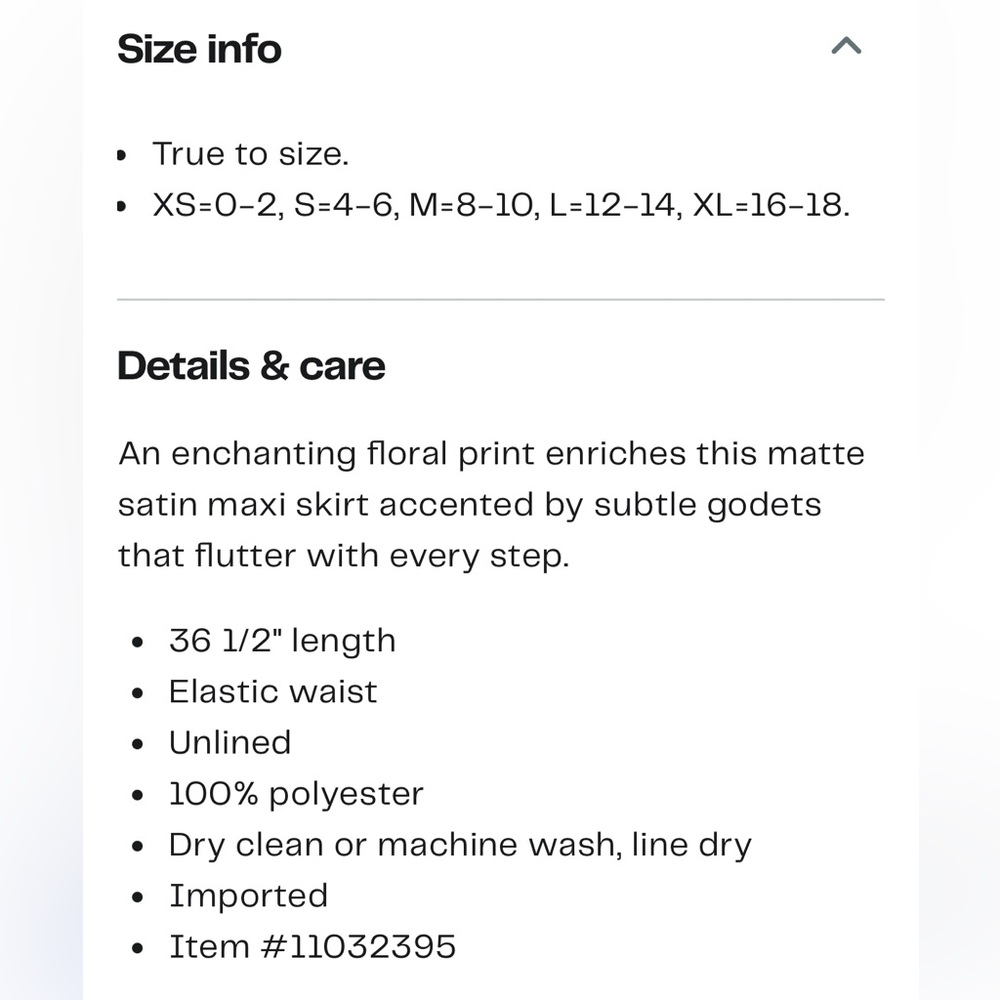The image size is (1000, 1000).
Task: Click the Unlined list item
Action: pos(230,742)
